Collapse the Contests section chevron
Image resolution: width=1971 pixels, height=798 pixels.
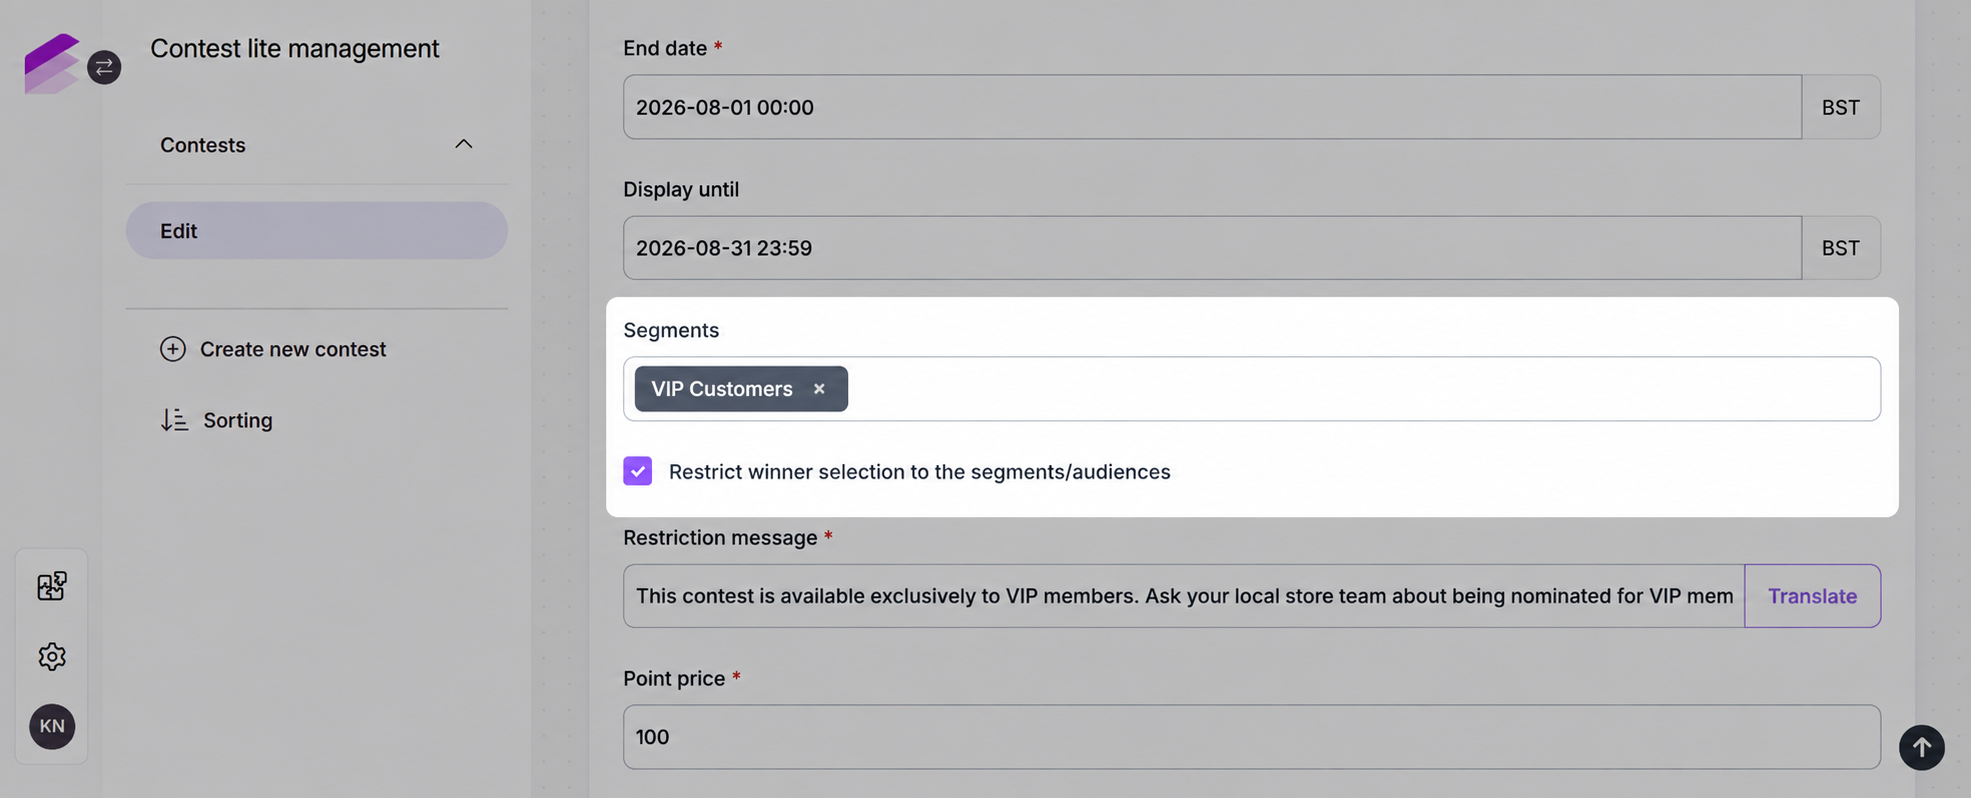[463, 144]
